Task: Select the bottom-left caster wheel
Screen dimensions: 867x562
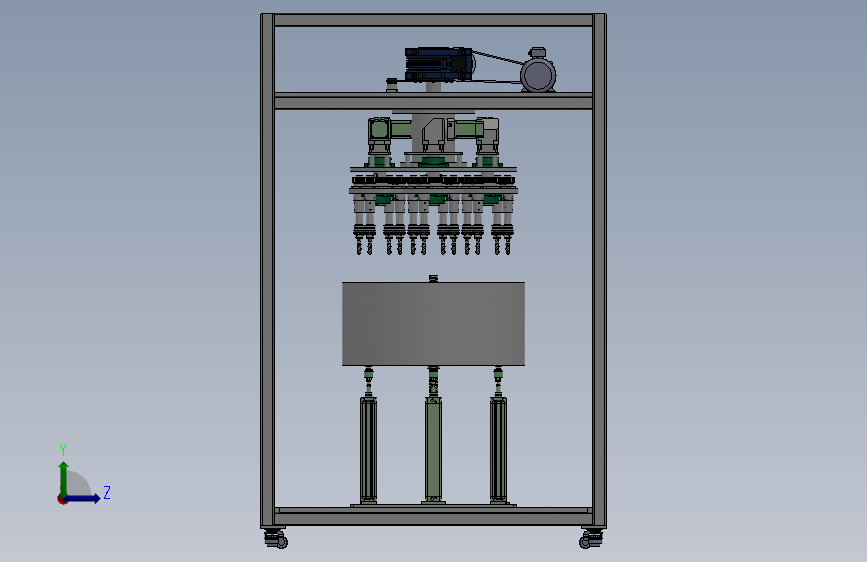Action: click(x=276, y=539)
